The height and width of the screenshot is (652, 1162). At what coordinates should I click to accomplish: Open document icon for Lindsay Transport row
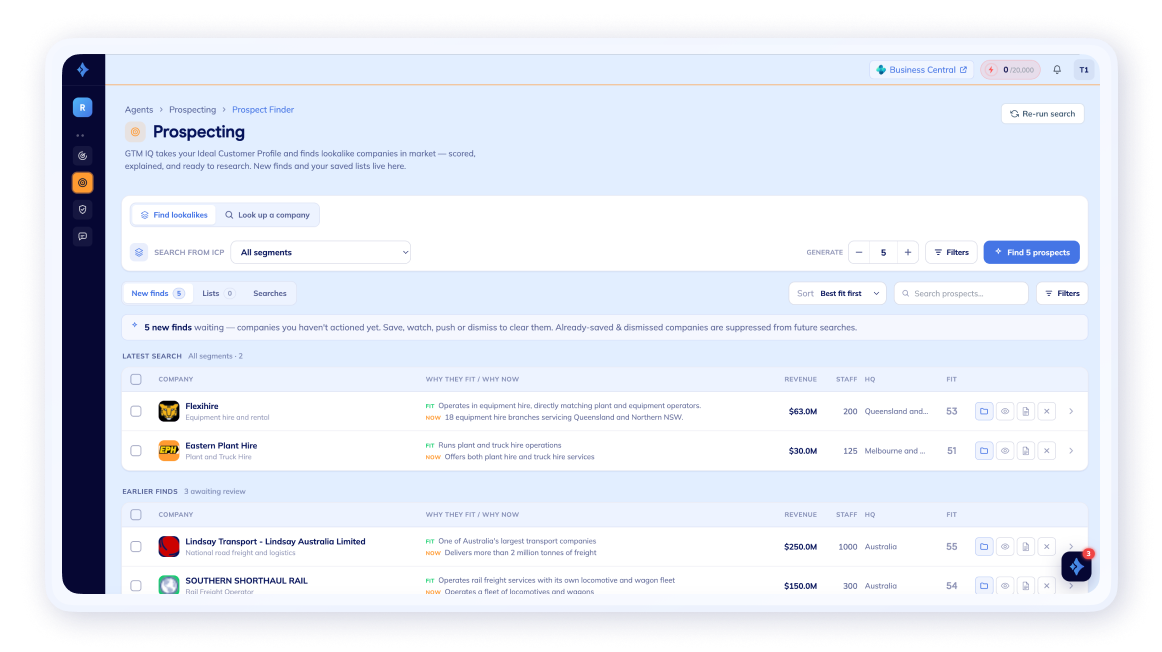click(1026, 547)
